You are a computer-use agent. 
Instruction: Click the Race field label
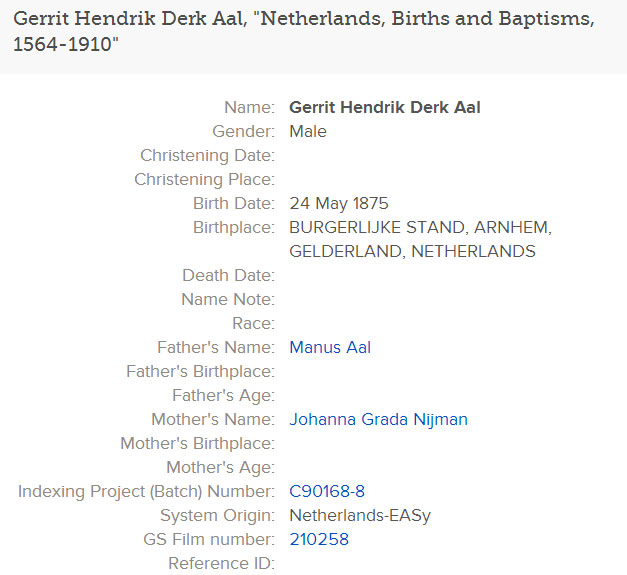[x=253, y=324]
